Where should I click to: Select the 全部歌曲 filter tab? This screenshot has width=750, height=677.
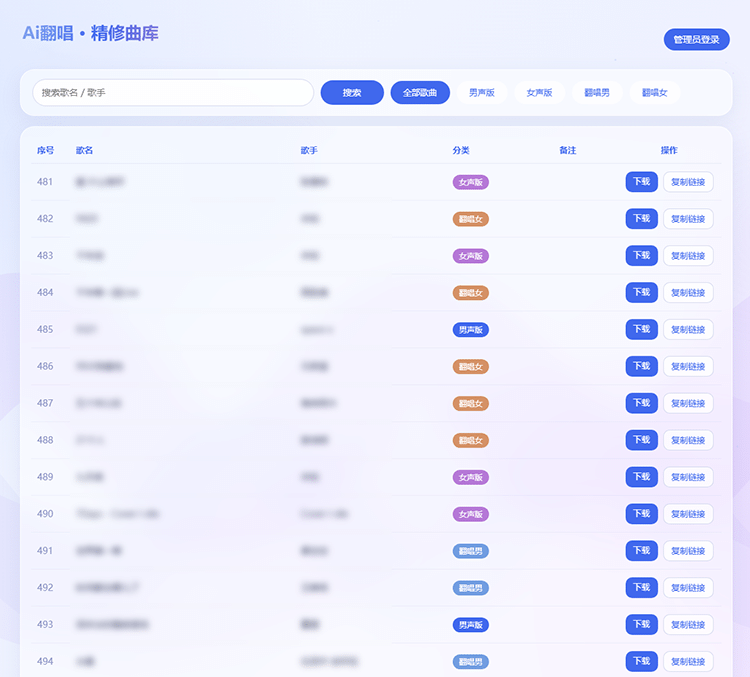[x=419, y=92]
